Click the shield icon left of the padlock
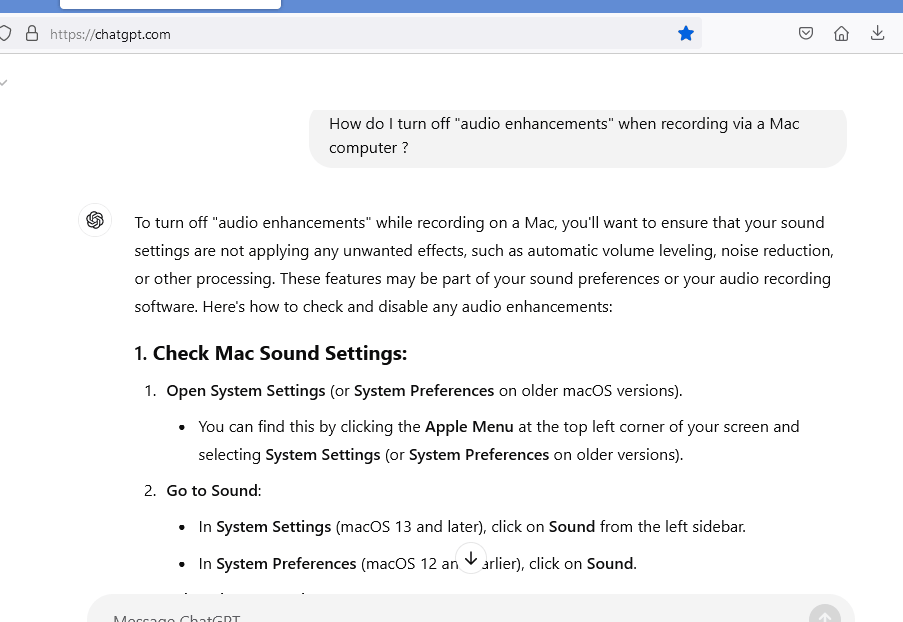The height and width of the screenshot is (622, 903). 5,34
